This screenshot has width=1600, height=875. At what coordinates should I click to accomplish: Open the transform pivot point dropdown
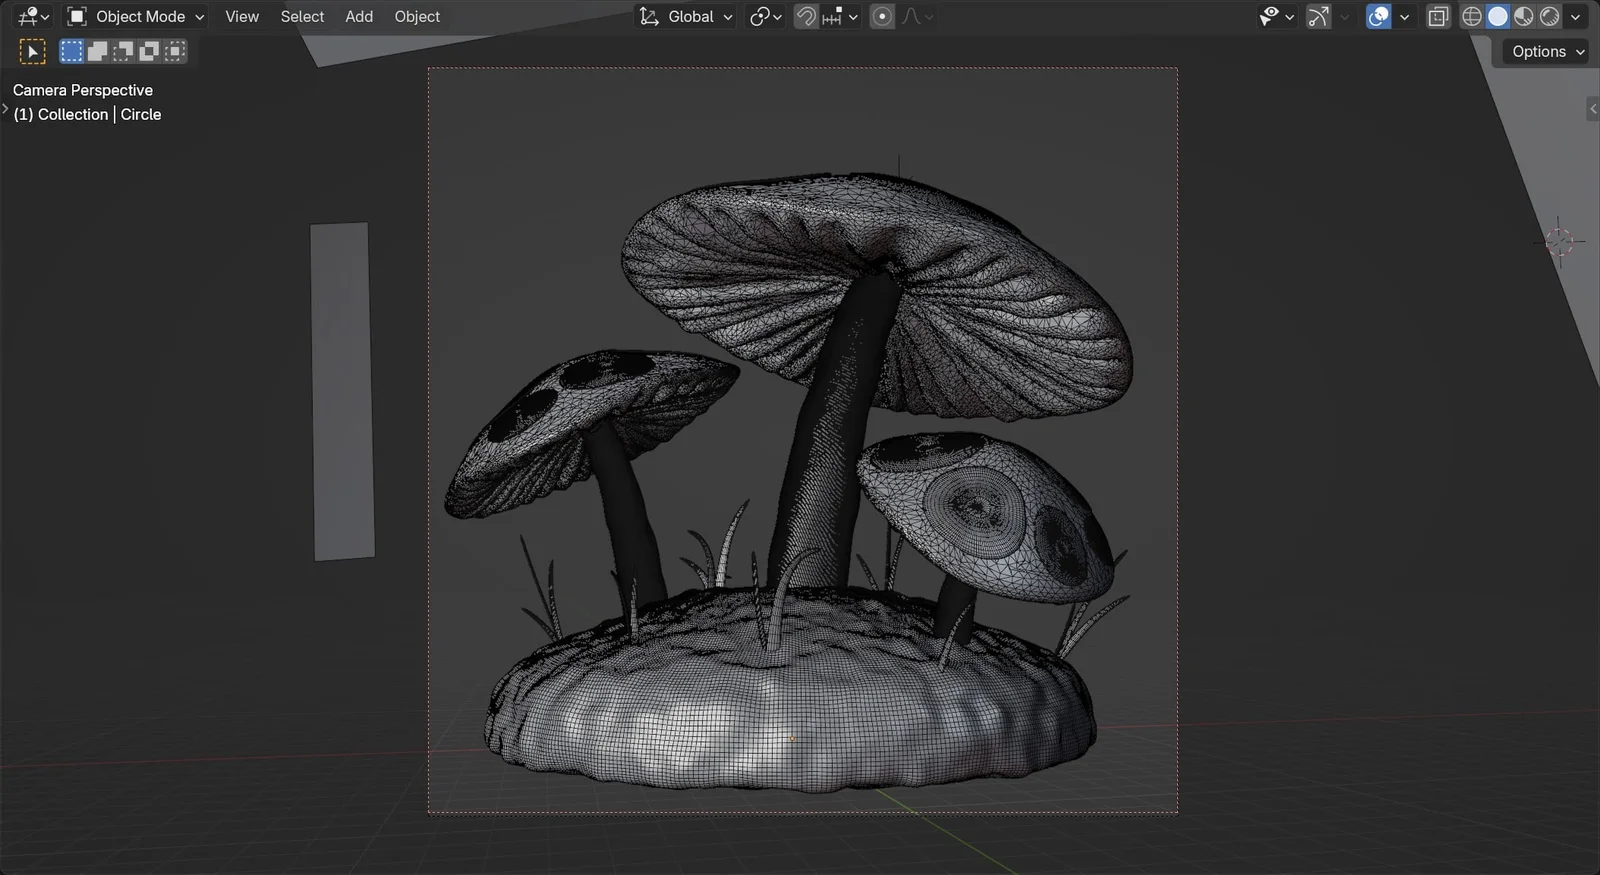(765, 16)
